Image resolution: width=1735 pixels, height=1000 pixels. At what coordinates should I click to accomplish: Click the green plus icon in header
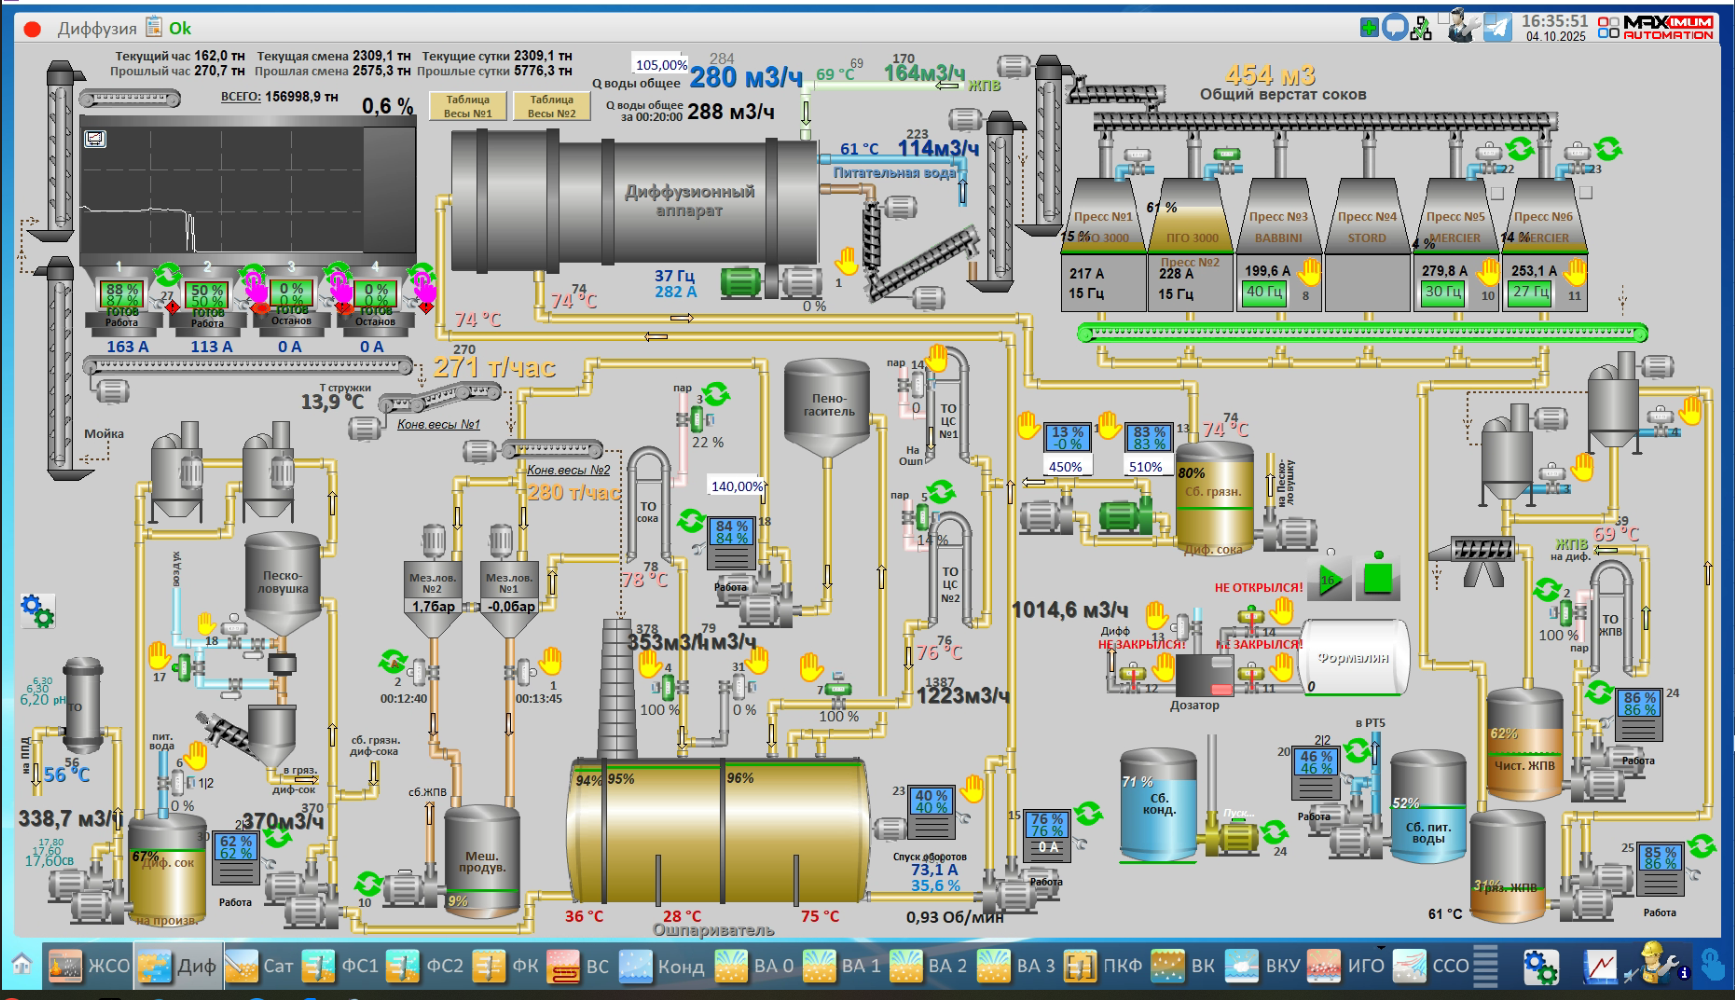tap(1369, 28)
